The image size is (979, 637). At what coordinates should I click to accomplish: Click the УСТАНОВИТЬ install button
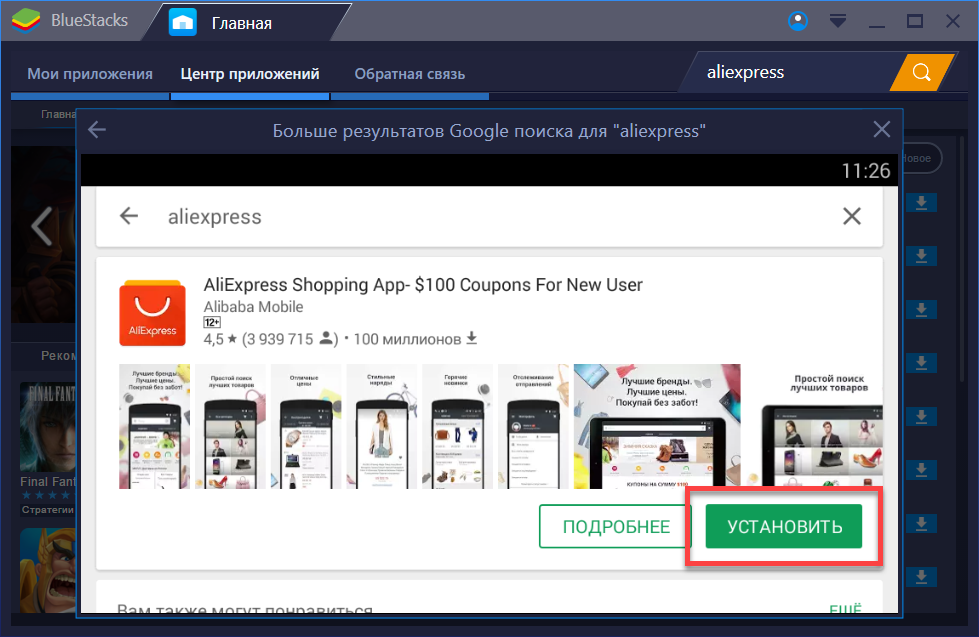point(784,526)
